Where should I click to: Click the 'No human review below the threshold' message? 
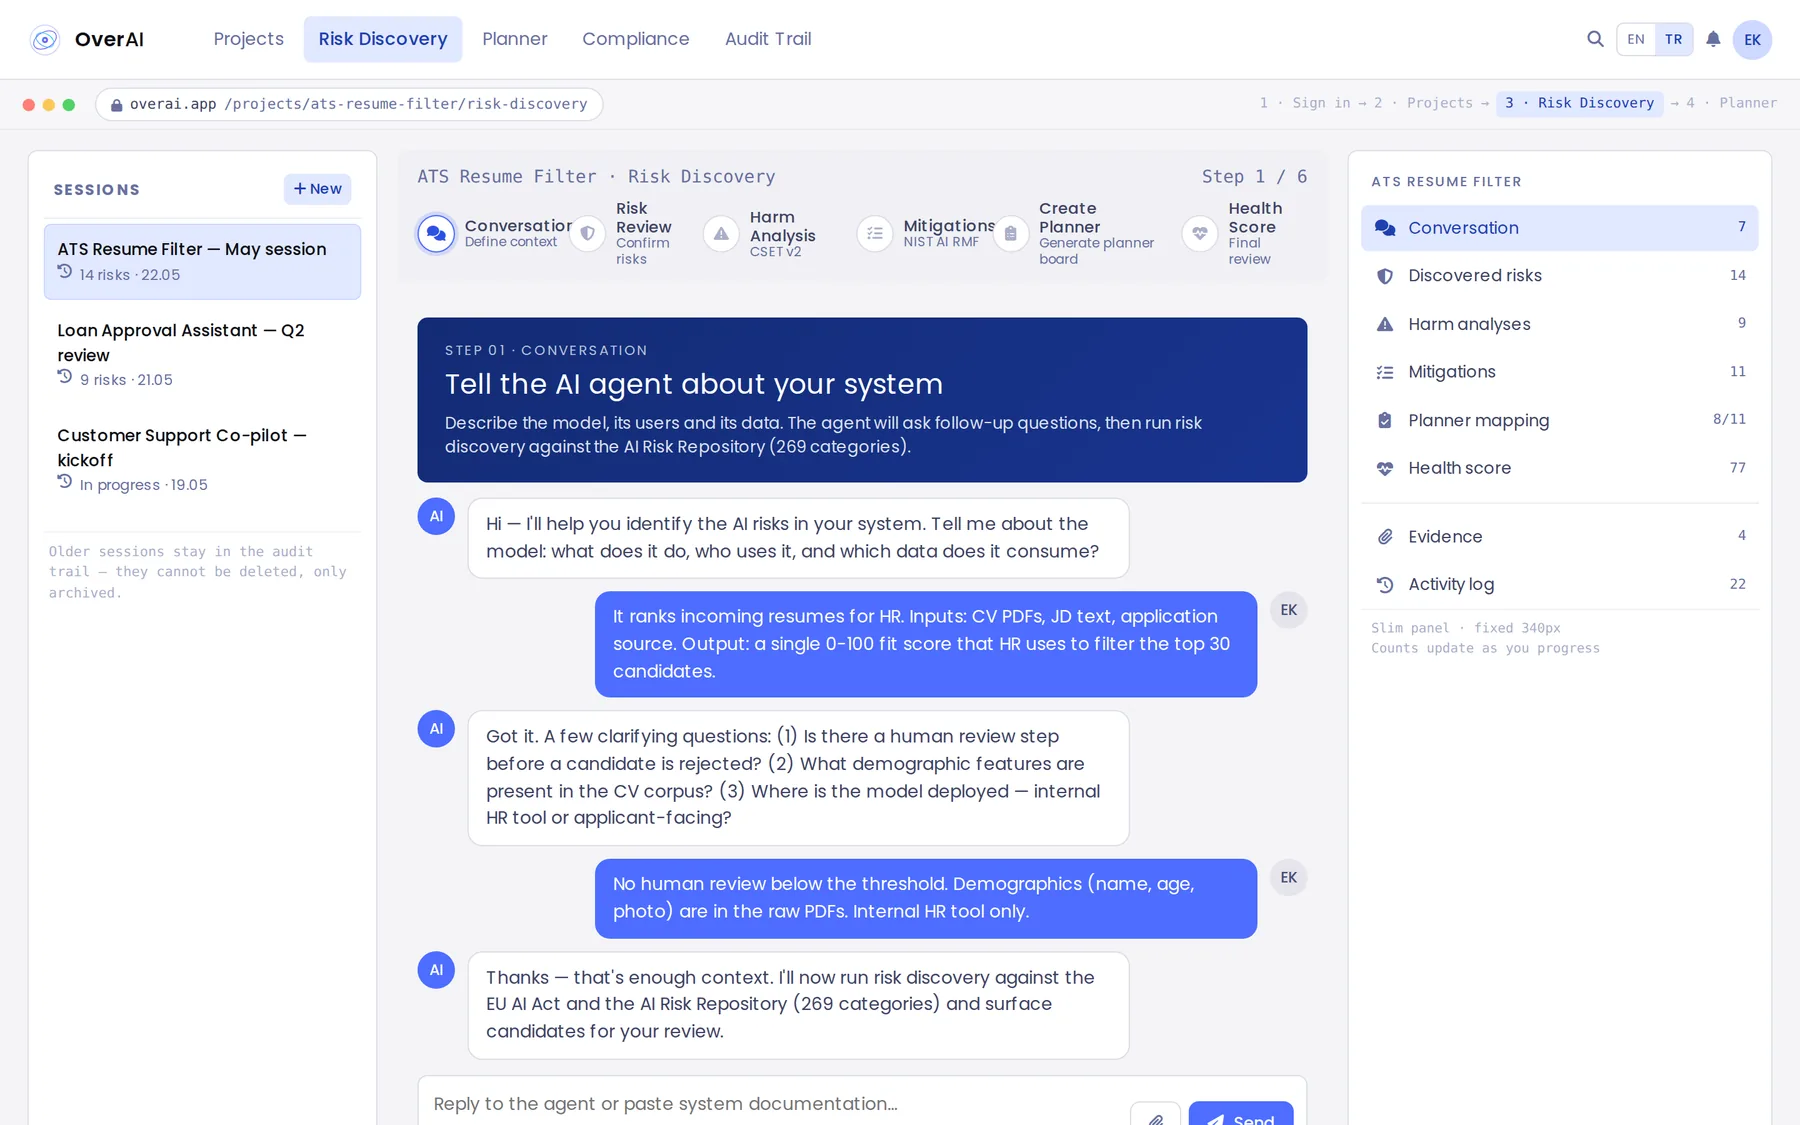coord(925,898)
